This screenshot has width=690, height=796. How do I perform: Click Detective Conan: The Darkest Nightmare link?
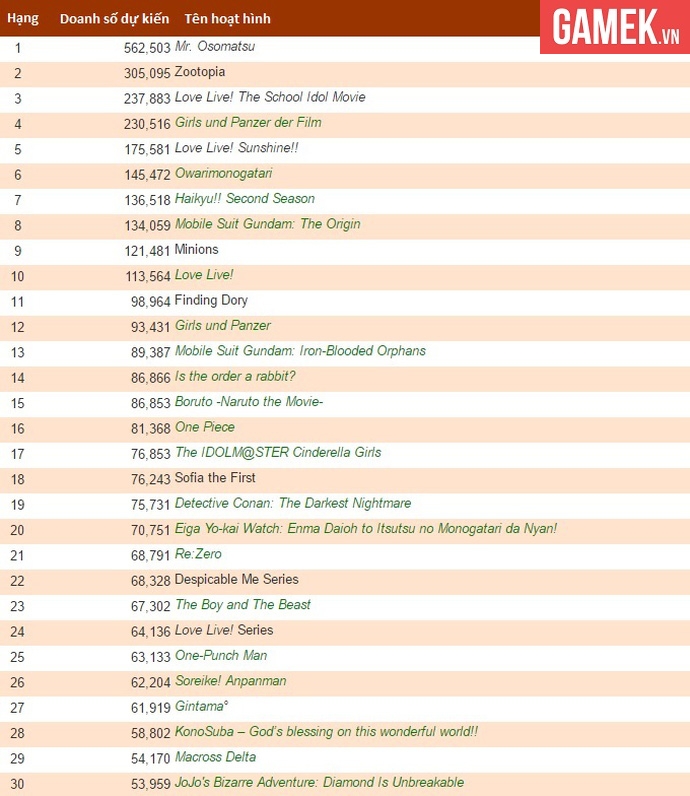[293, 503]
